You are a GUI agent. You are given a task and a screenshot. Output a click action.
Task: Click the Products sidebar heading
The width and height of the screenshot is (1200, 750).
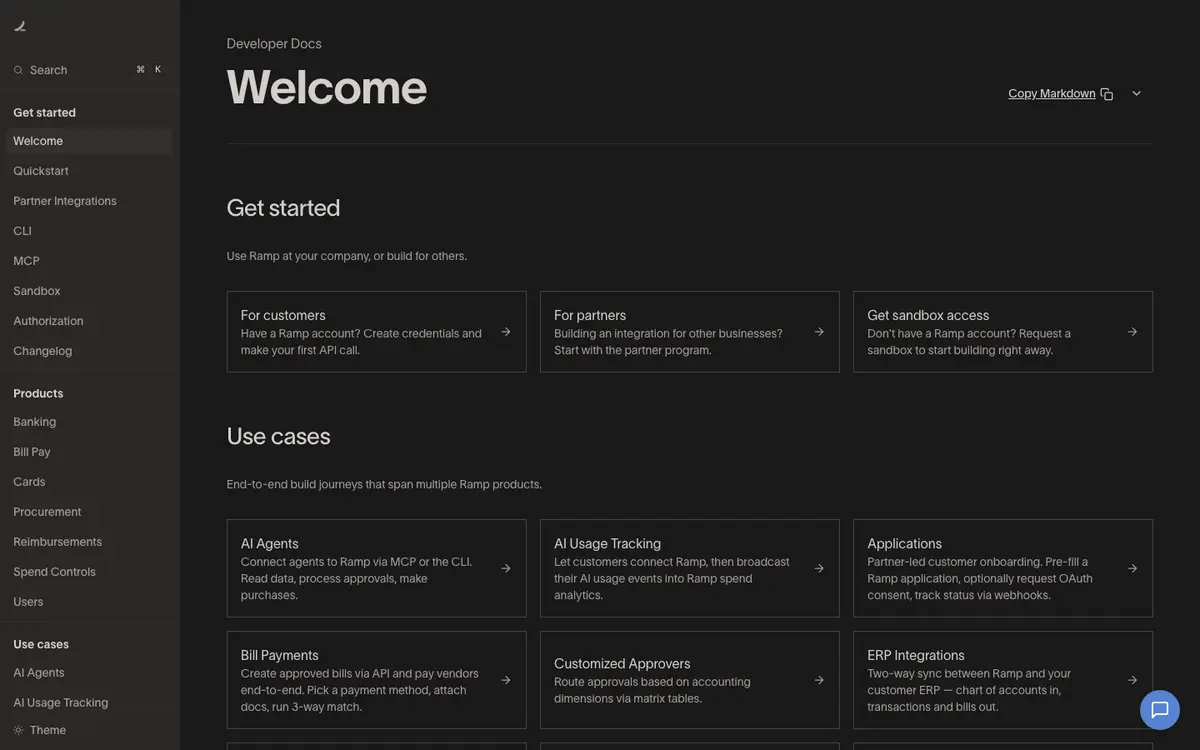coord(38,394)
